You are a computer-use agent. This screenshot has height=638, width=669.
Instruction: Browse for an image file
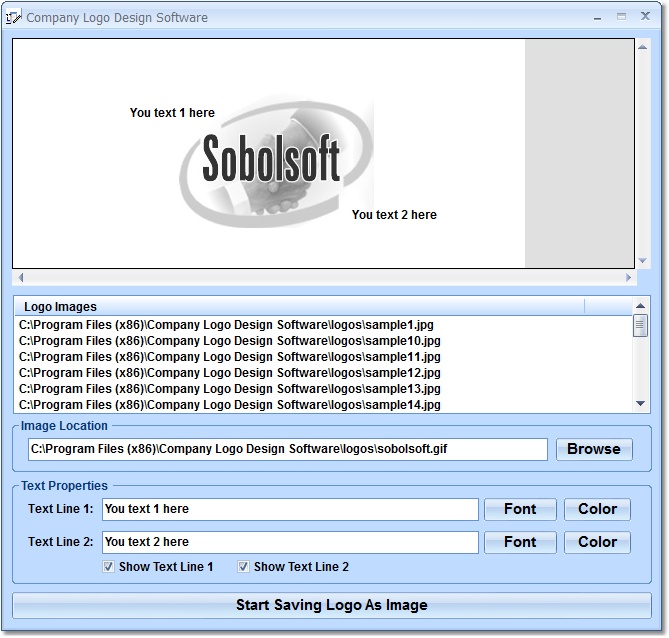(594, 449)
